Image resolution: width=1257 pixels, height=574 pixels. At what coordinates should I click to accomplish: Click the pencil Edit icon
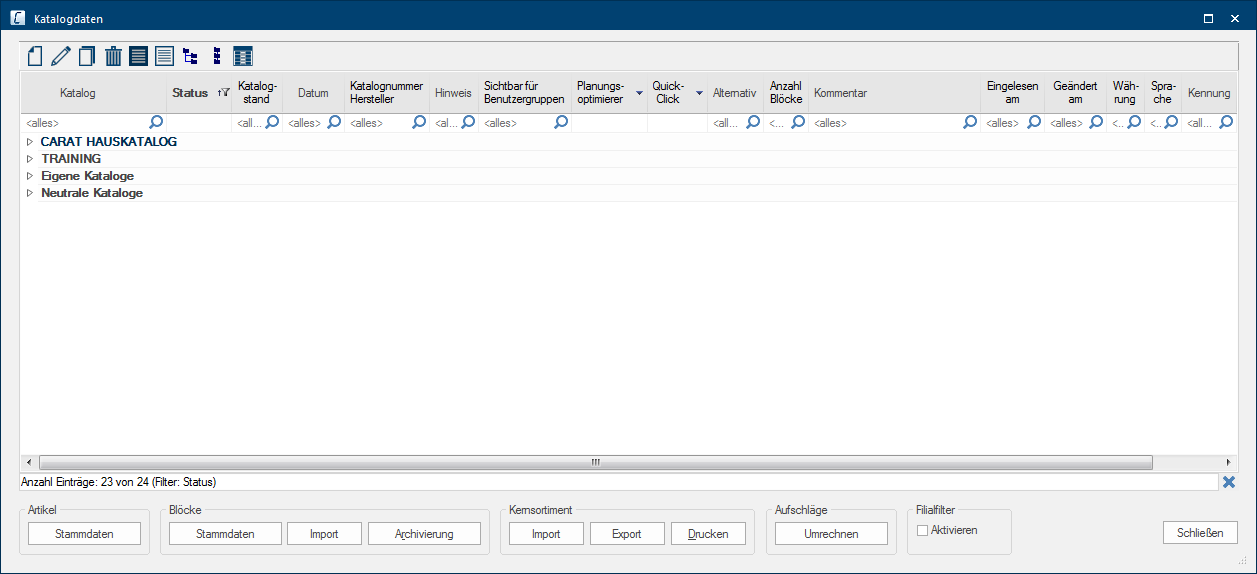61,56
